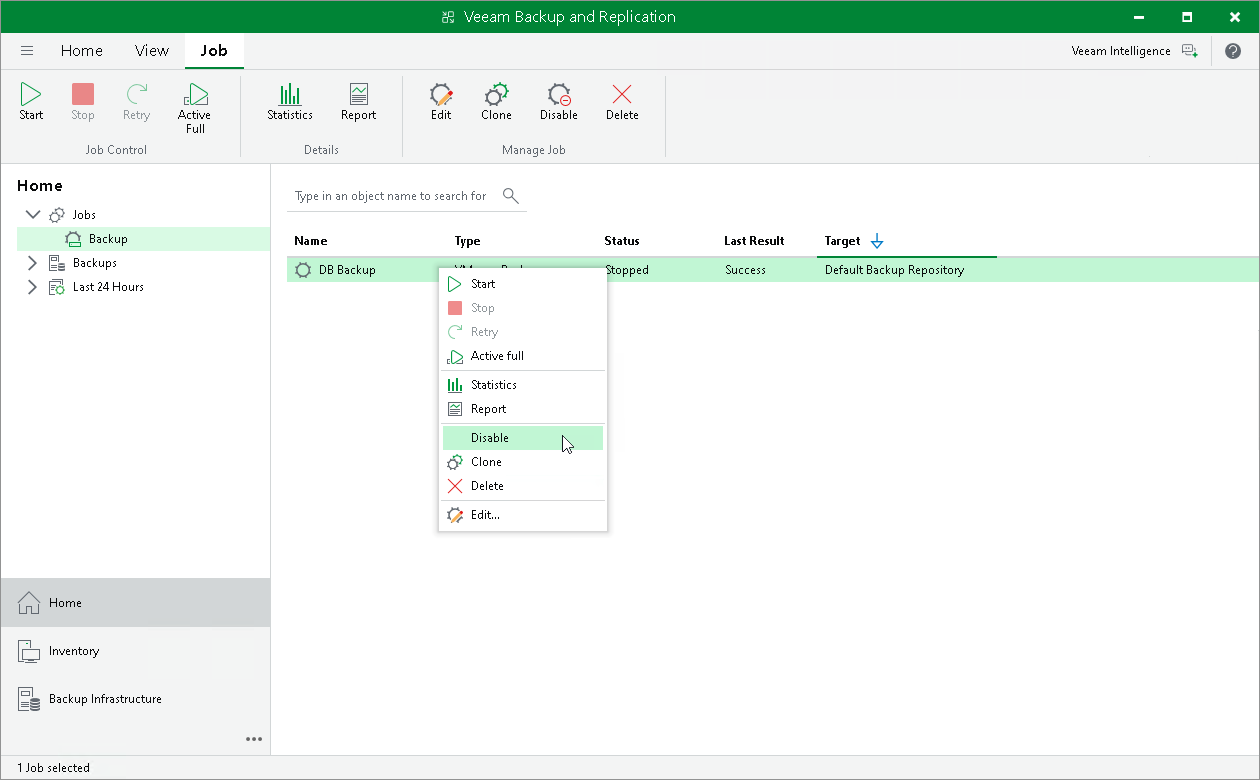
Task: Choose Disable in the context menu
Action: (523, 438)
